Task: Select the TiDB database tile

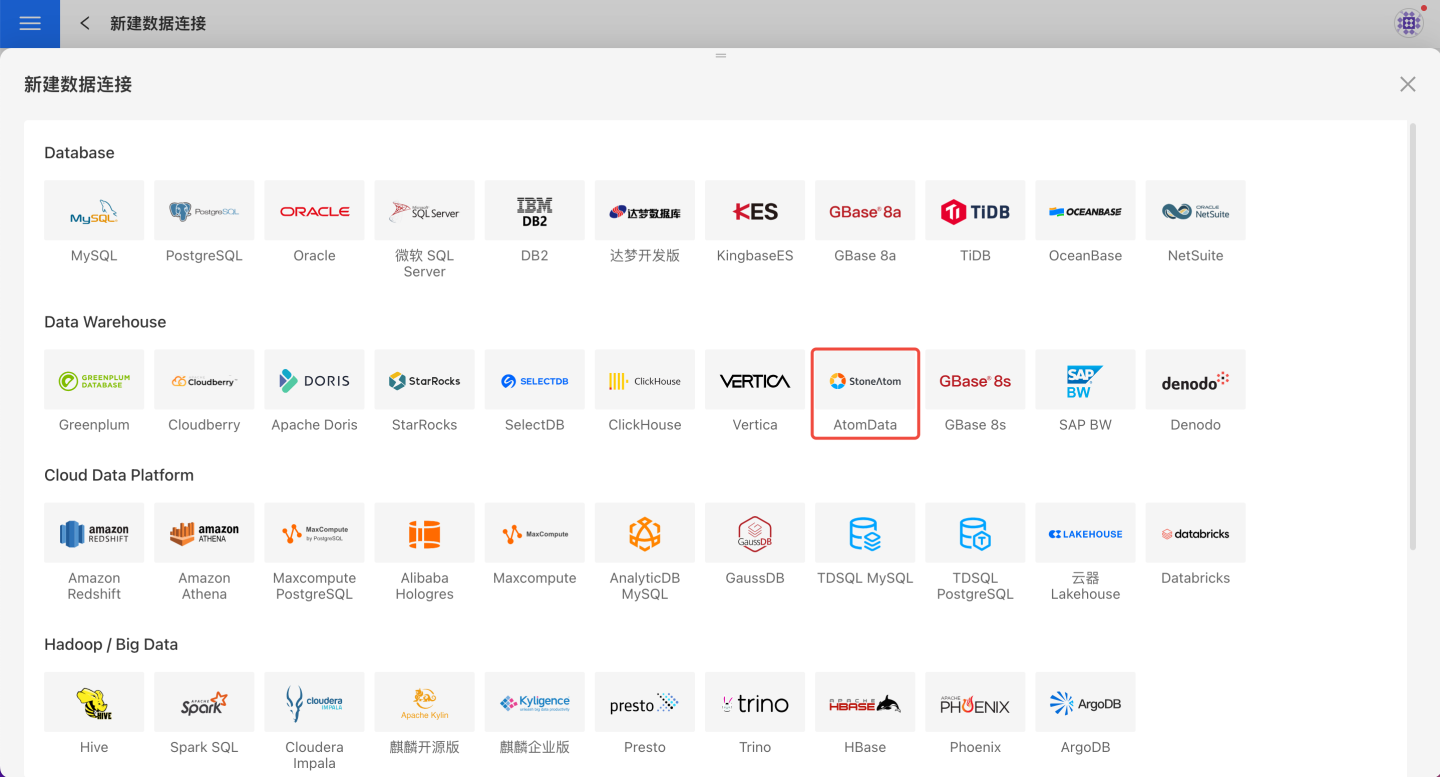Action: 975,211
